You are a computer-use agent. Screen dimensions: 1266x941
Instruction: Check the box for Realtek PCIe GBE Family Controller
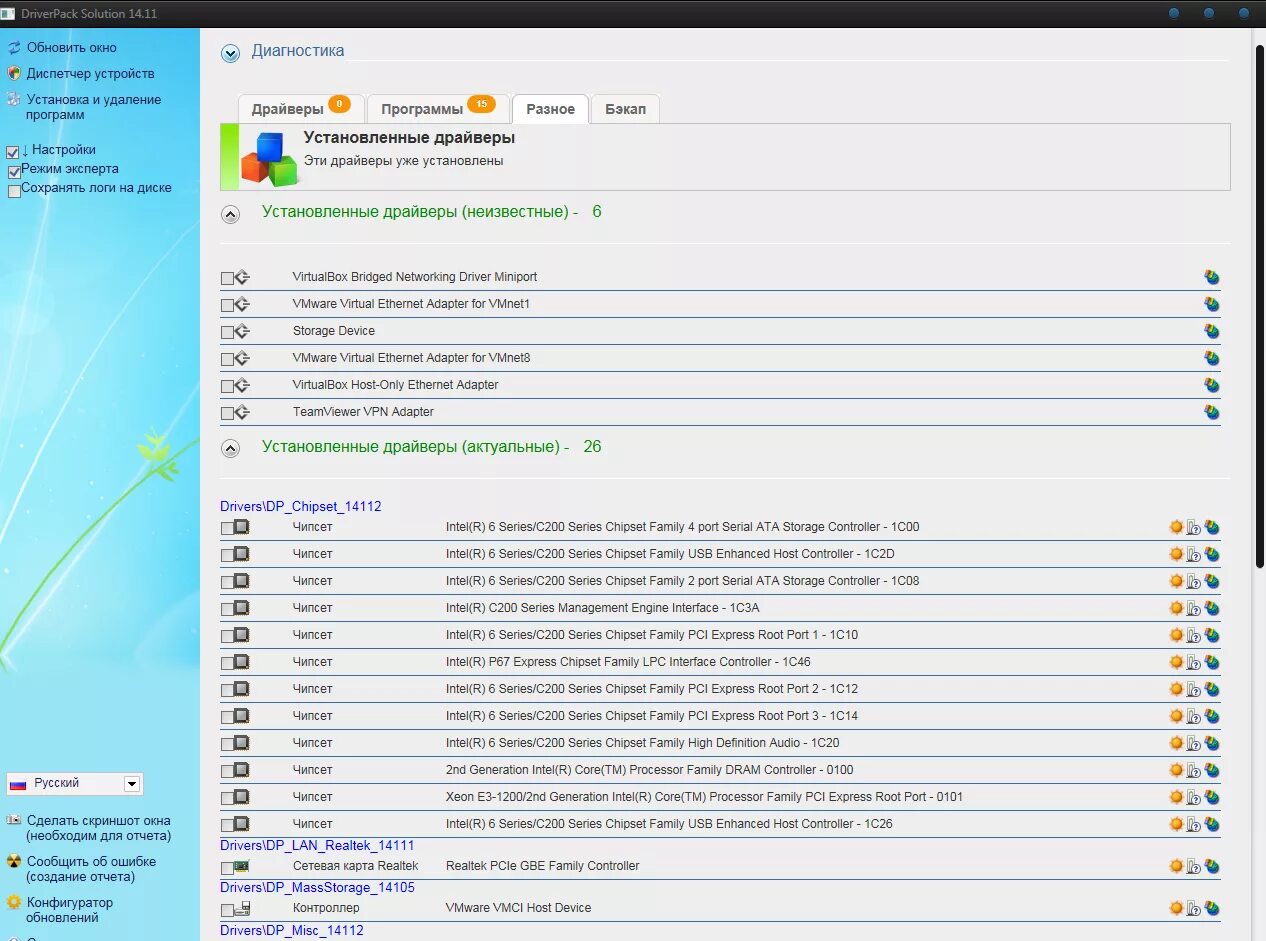tap(227, 868)
